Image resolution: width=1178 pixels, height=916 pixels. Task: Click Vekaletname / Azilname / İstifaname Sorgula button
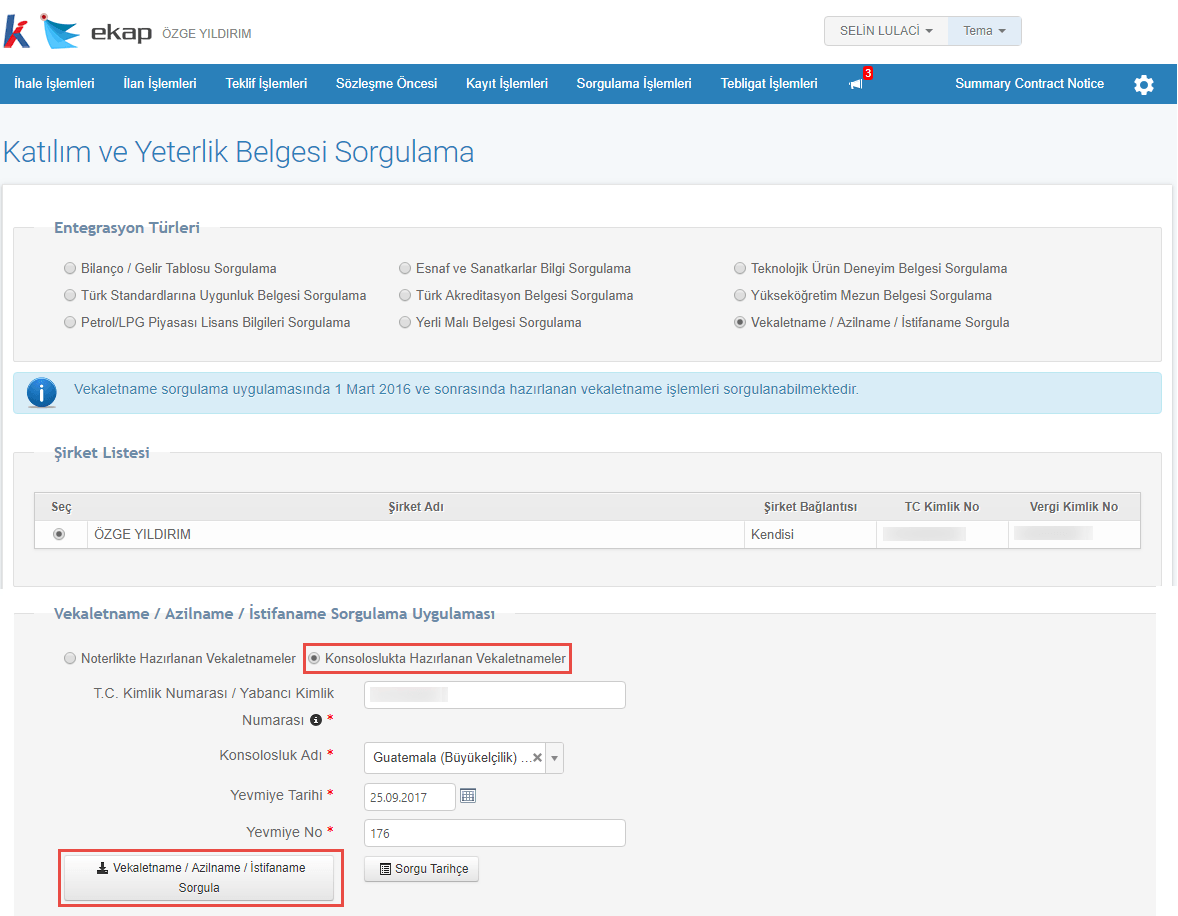pyautogui.click(x=199, y=878)
